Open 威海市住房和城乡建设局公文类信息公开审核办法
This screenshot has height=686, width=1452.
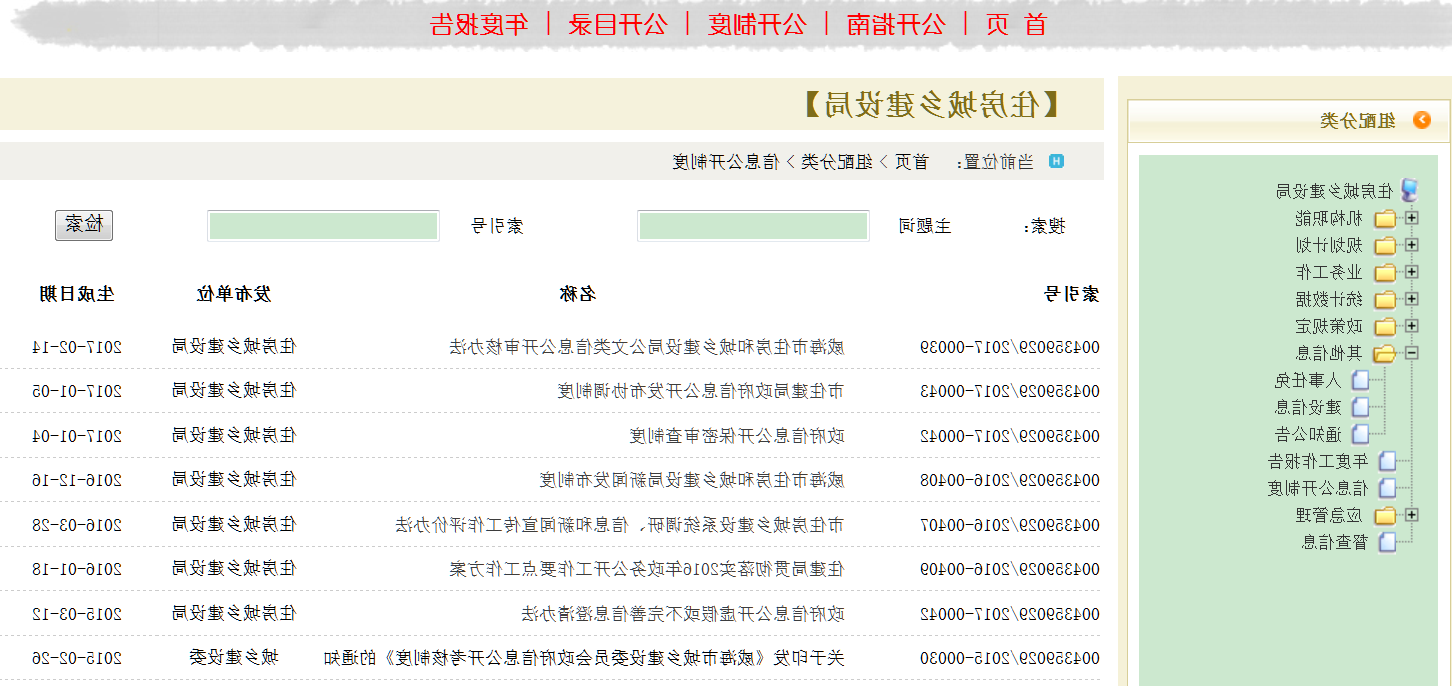tap(646, 347)
